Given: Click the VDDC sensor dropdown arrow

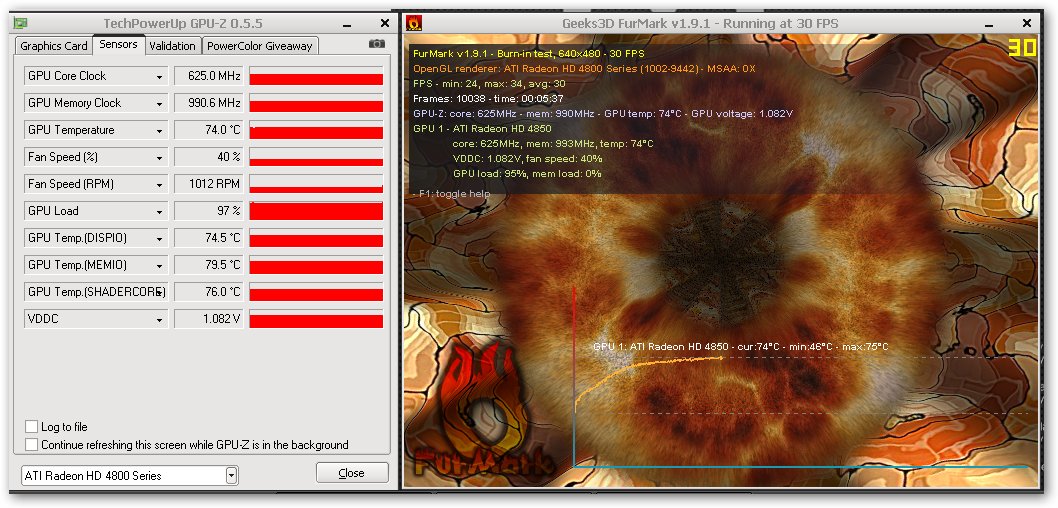Looking at the screenshot, I should tap(159, 320).
